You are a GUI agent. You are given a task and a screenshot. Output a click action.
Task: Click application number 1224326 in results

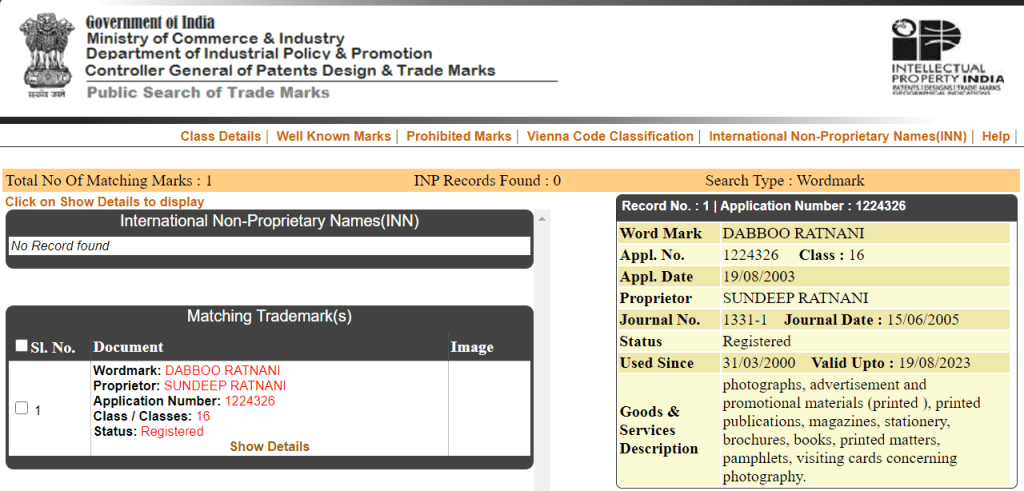249,401
